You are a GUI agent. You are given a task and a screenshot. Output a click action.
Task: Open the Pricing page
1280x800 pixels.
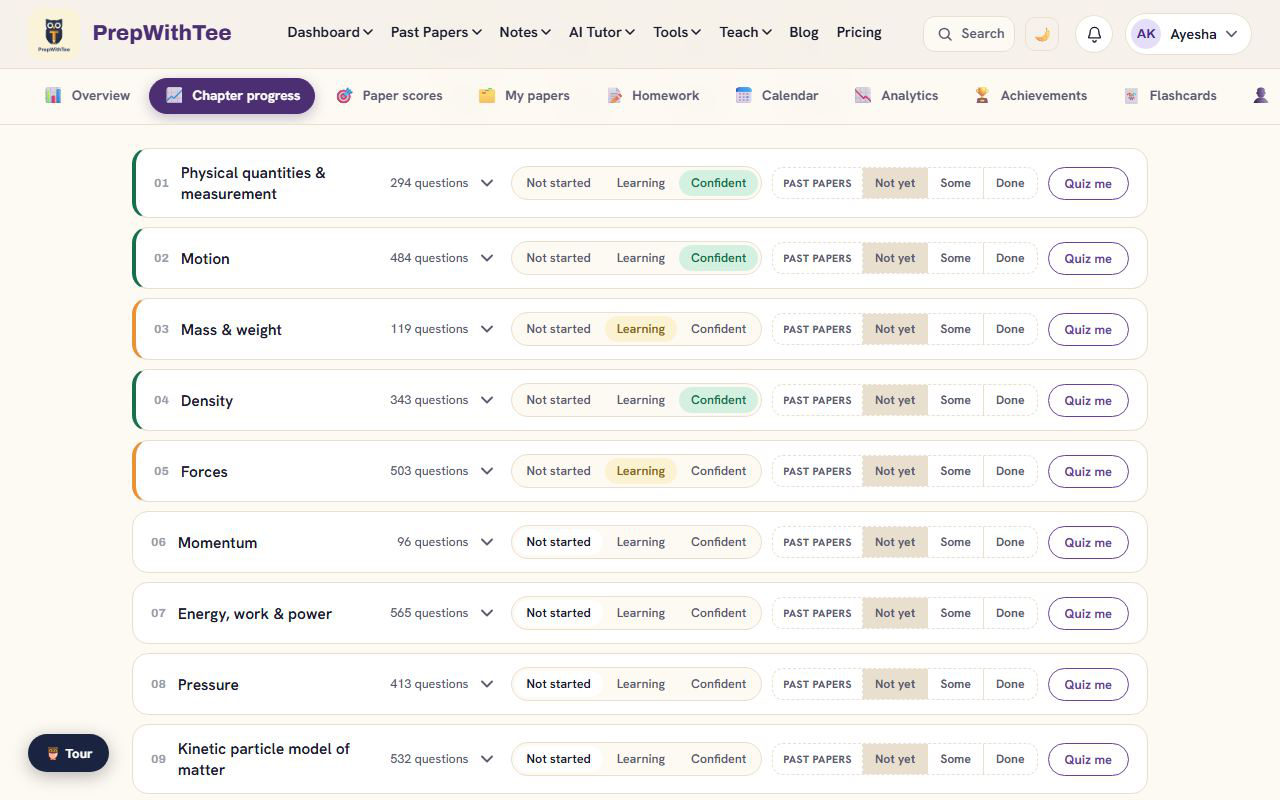[859, 32]
